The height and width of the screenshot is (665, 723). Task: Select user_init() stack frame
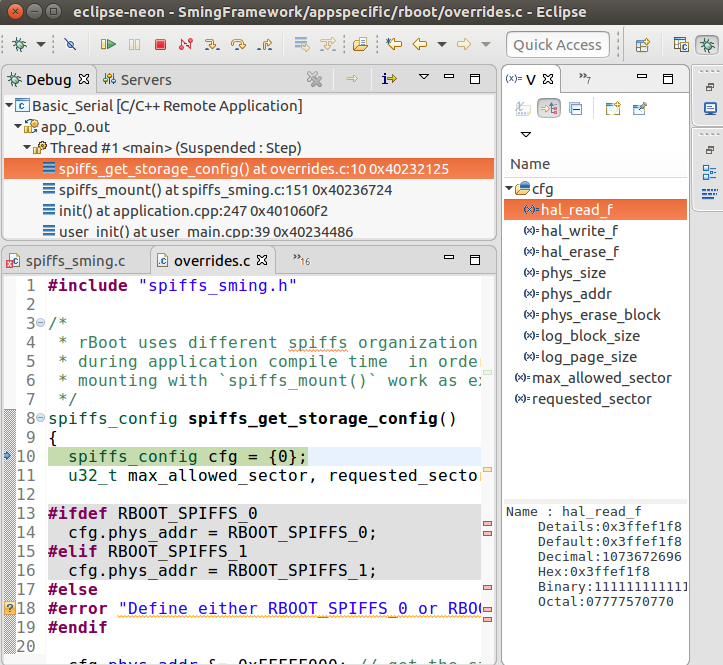tap(206, 231)
